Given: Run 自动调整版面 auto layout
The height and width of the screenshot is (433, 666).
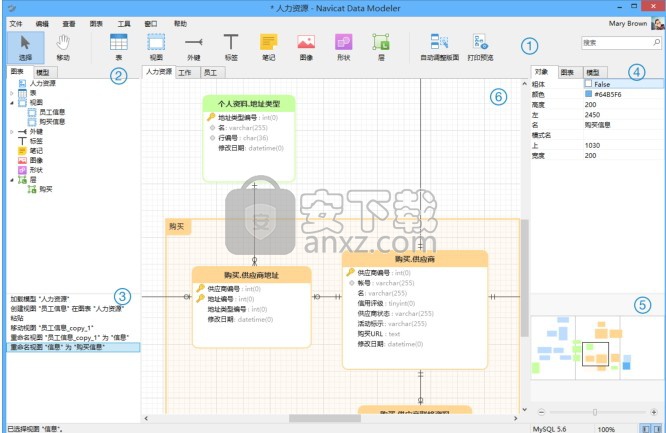Looking at the screenshot, I should pyautogui.click(x=440, y=48).
